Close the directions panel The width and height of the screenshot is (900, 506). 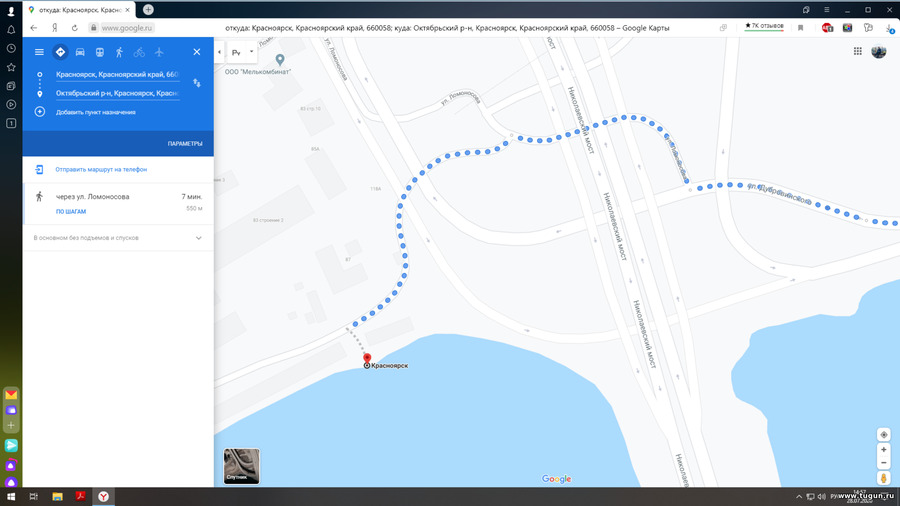tap(197, 52)
